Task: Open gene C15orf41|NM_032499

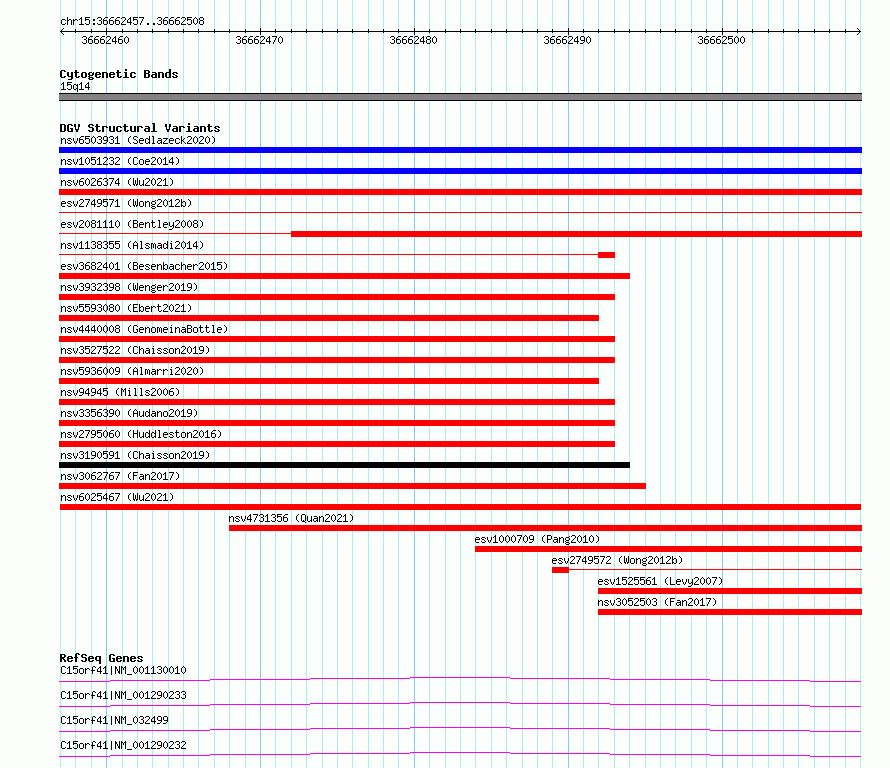Action: coord(114,720)
